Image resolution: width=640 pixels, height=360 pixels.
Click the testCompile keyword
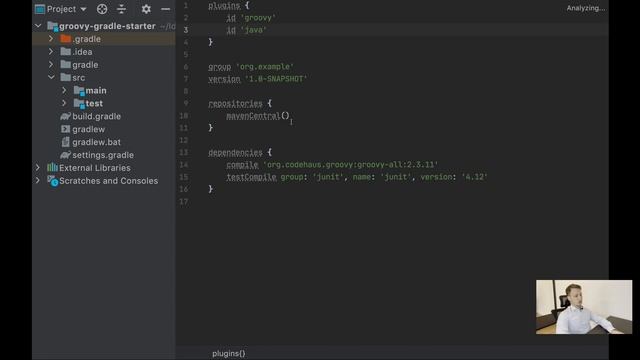point(251,177)
